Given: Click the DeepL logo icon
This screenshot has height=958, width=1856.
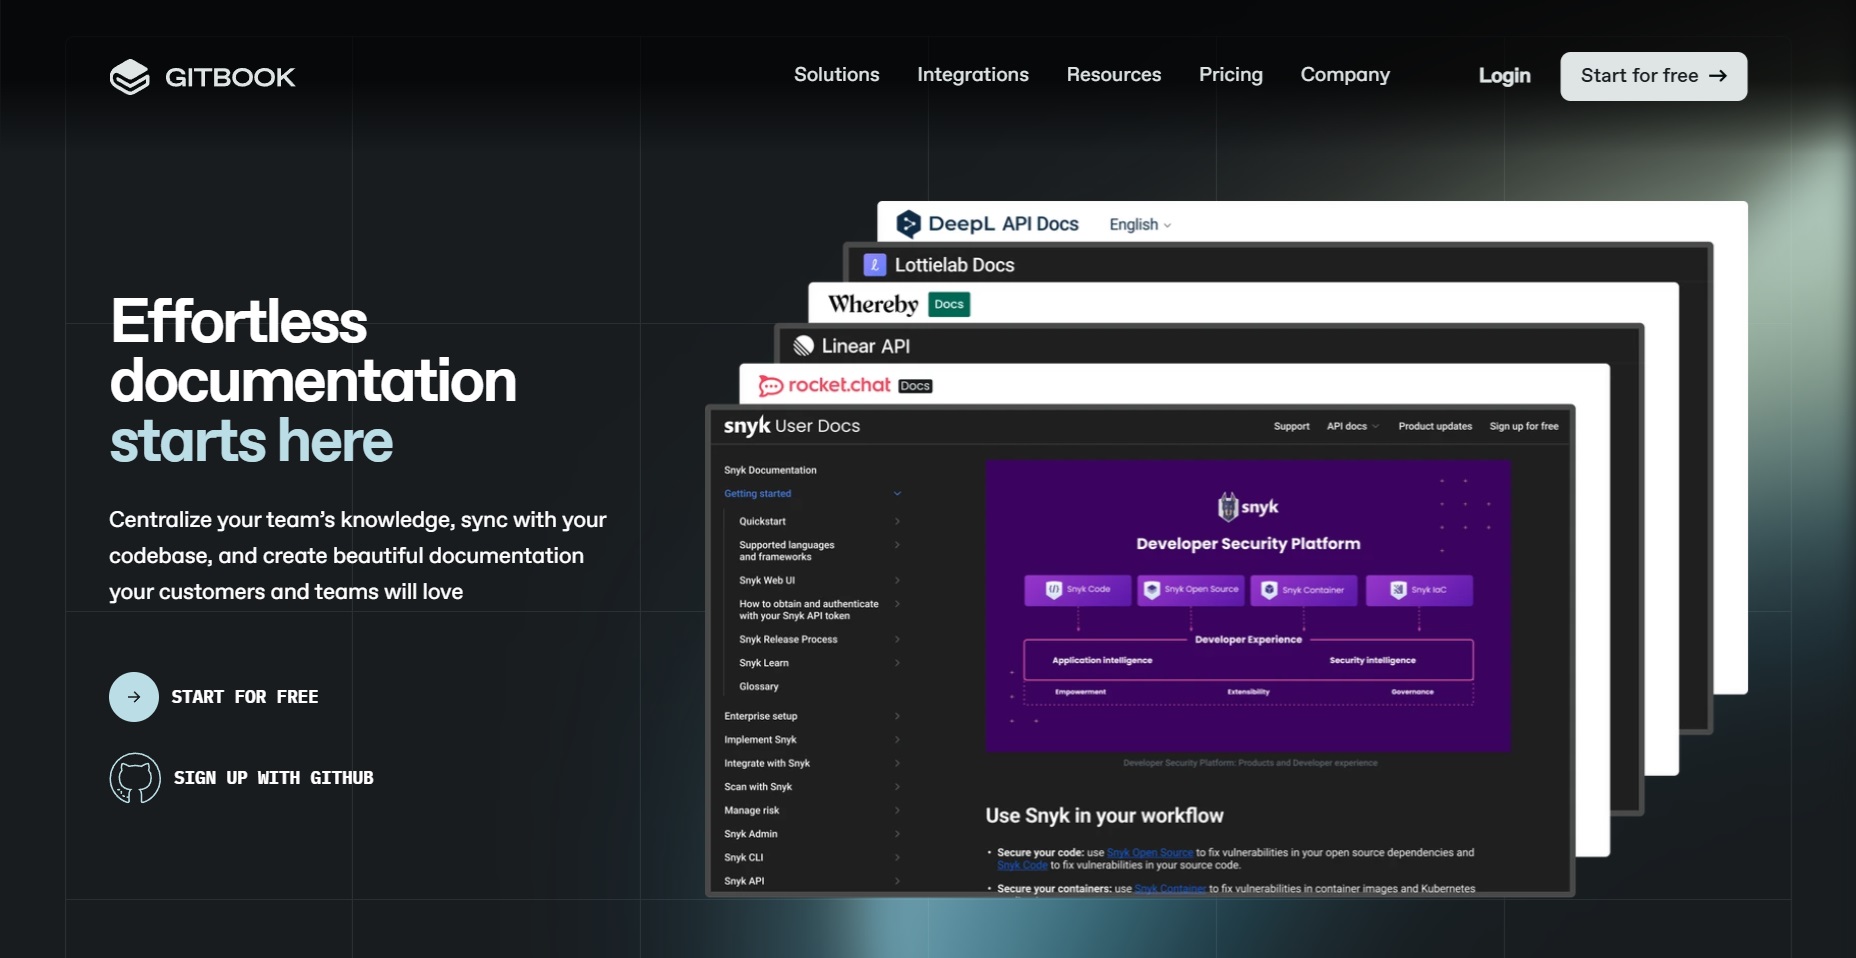Looking at the screenshot, I should coord(908,224).
